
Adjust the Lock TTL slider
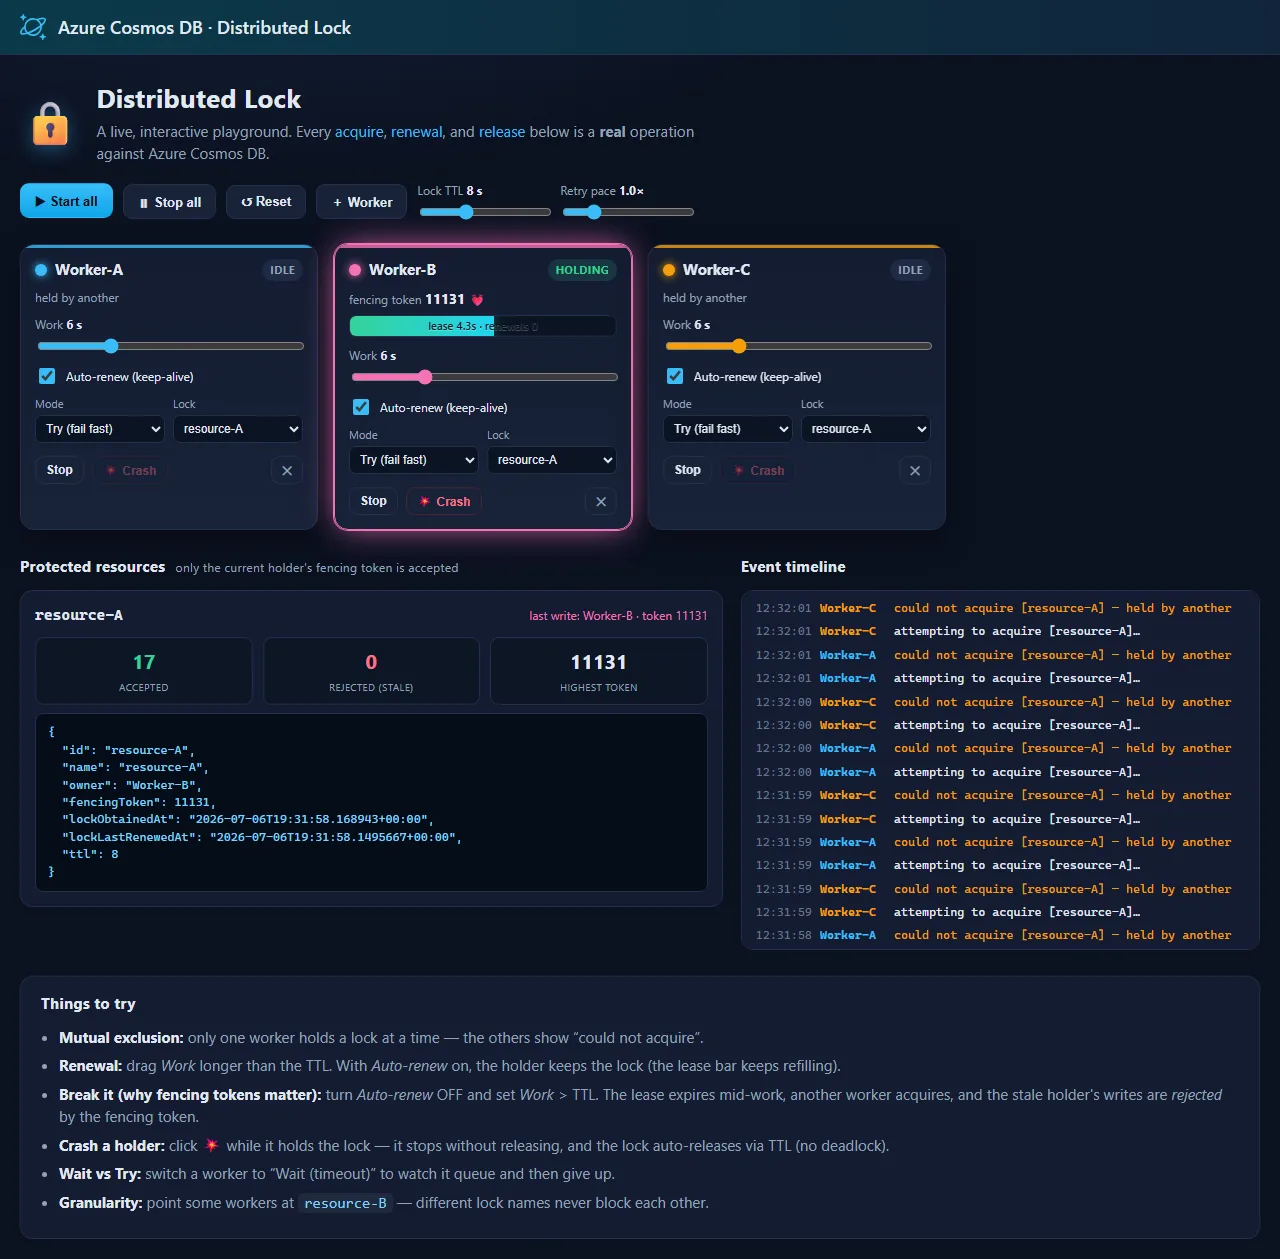(x=485, y=212)
